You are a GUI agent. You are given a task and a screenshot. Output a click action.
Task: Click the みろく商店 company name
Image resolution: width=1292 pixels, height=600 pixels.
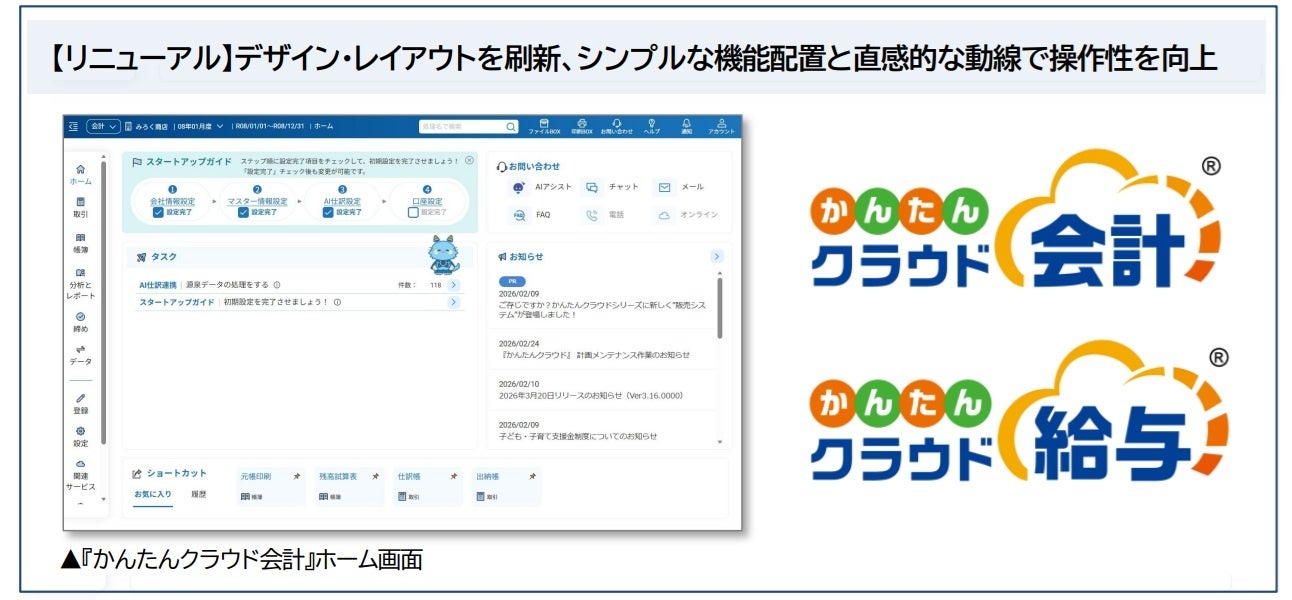tap(152, 127)
